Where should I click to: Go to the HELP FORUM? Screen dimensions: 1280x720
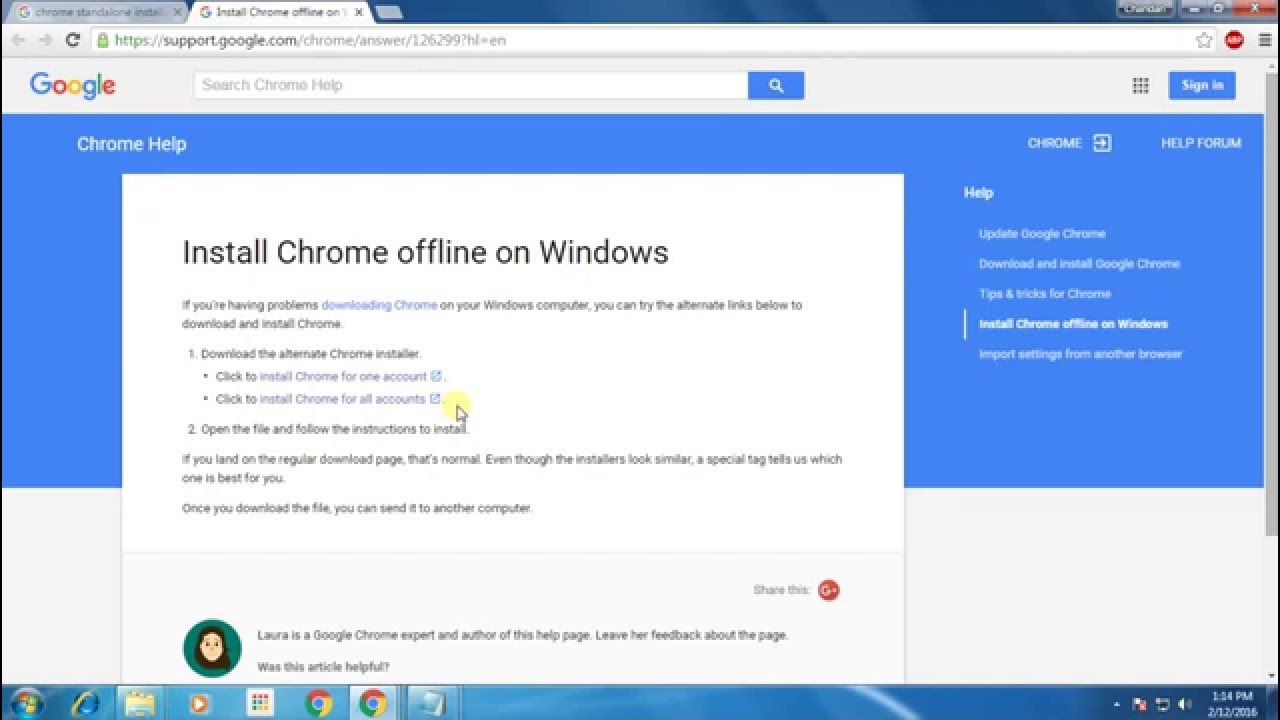[1201, 143]
